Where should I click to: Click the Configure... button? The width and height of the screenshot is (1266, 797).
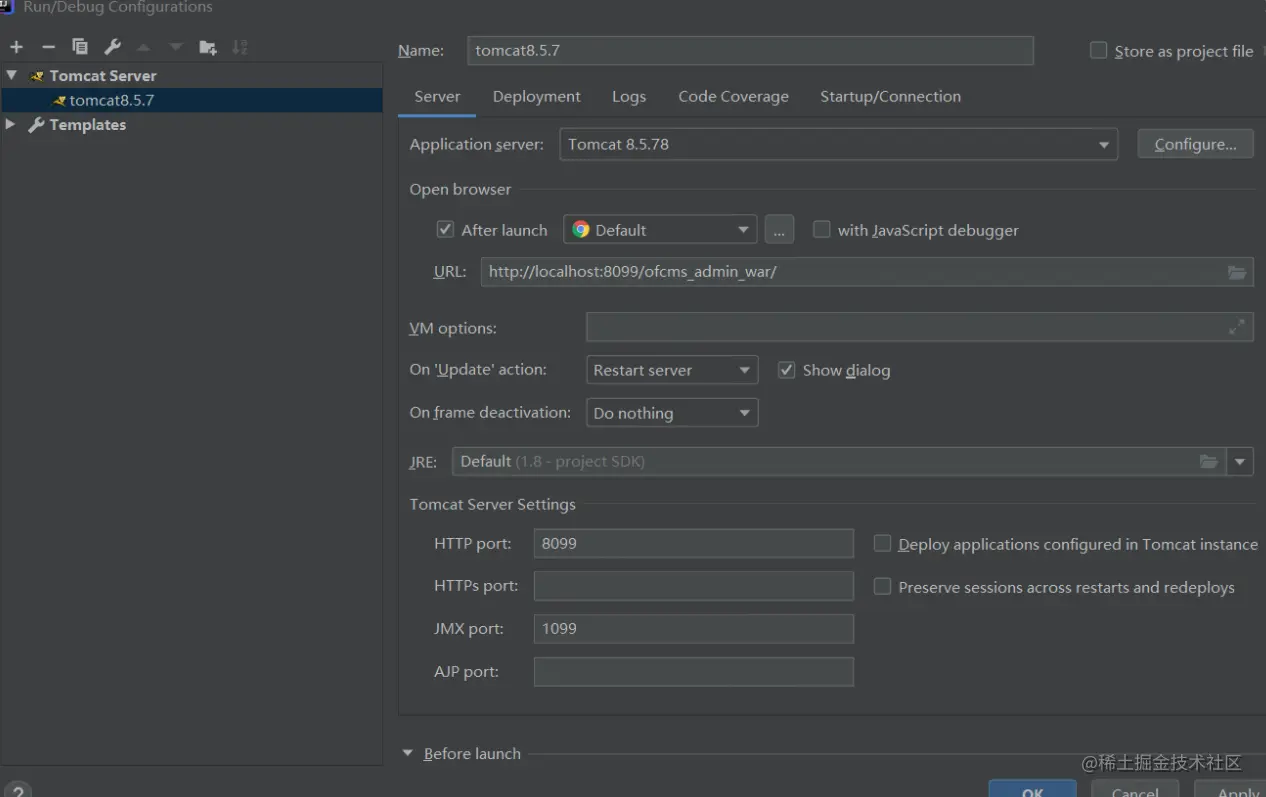(x=1195, y=144)
